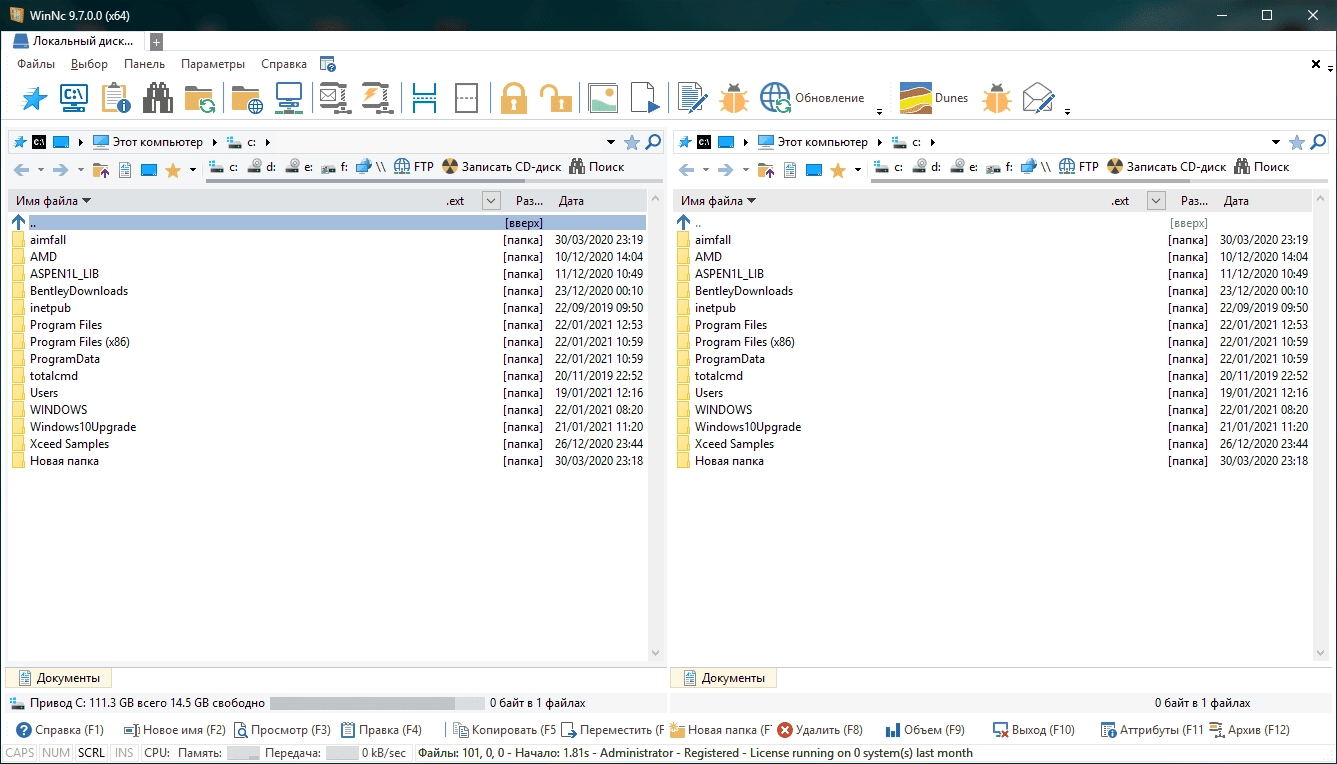The height and width of the screenshot is (764, 1337).
Task: Toggle the NUM indicator in status bar
Action: [57, 753]
